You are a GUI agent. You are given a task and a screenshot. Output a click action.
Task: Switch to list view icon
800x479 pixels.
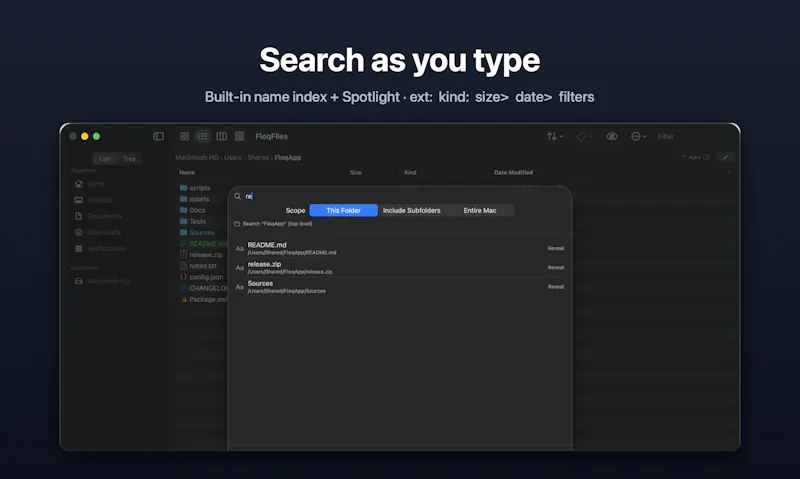tap(203, 136)
